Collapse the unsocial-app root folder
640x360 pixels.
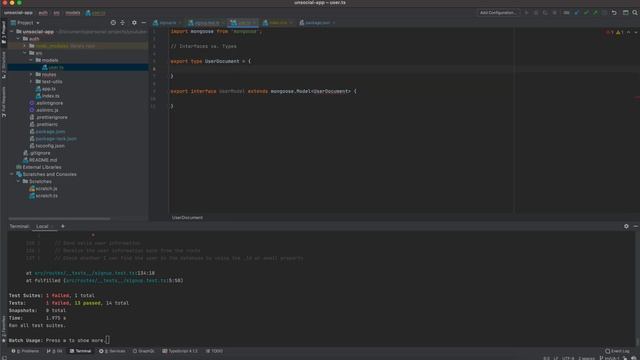pos(12,31)
